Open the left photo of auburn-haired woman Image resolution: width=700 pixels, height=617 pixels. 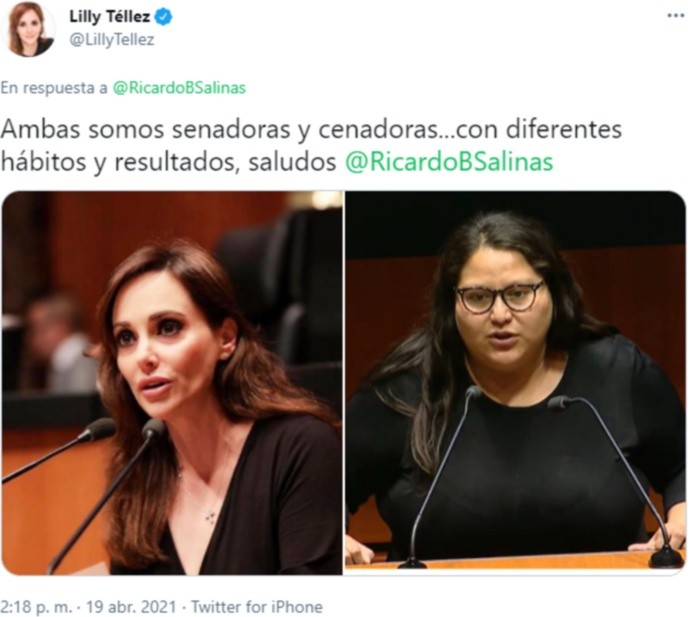coord(172,383)
